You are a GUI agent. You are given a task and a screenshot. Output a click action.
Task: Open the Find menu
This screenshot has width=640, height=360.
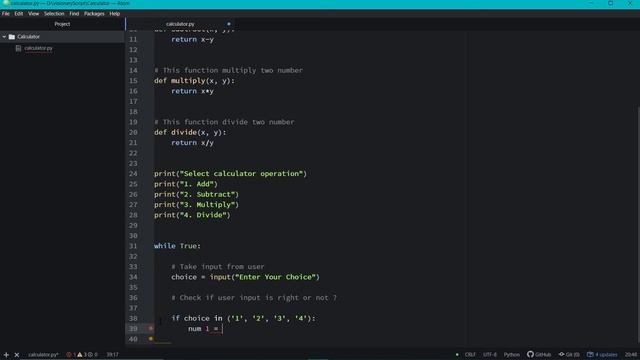pyautogui.click(x=74, y=13)
